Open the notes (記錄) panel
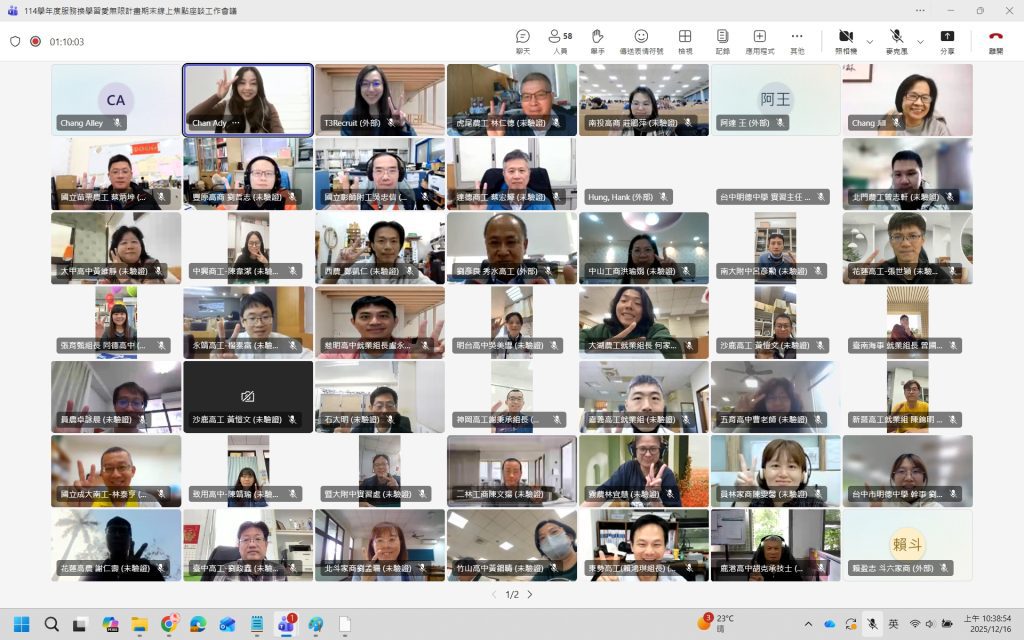The height and width of the screenshot is (640, 1024). 722,41
